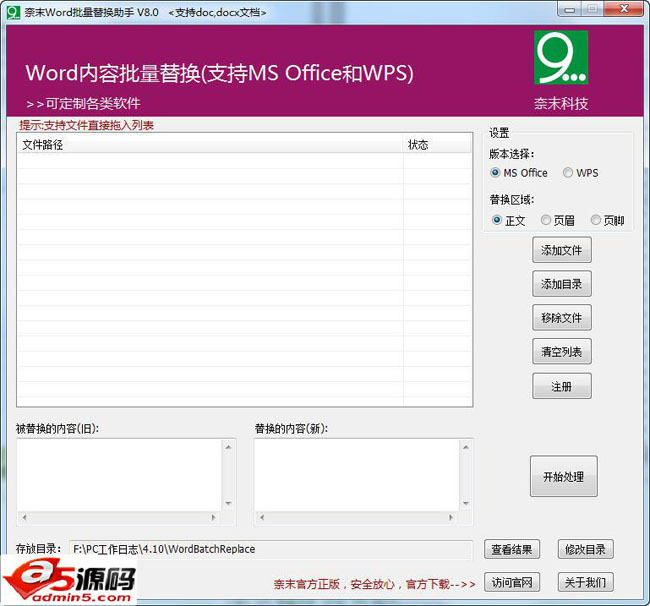Click the 文件路径 column header

211,145
